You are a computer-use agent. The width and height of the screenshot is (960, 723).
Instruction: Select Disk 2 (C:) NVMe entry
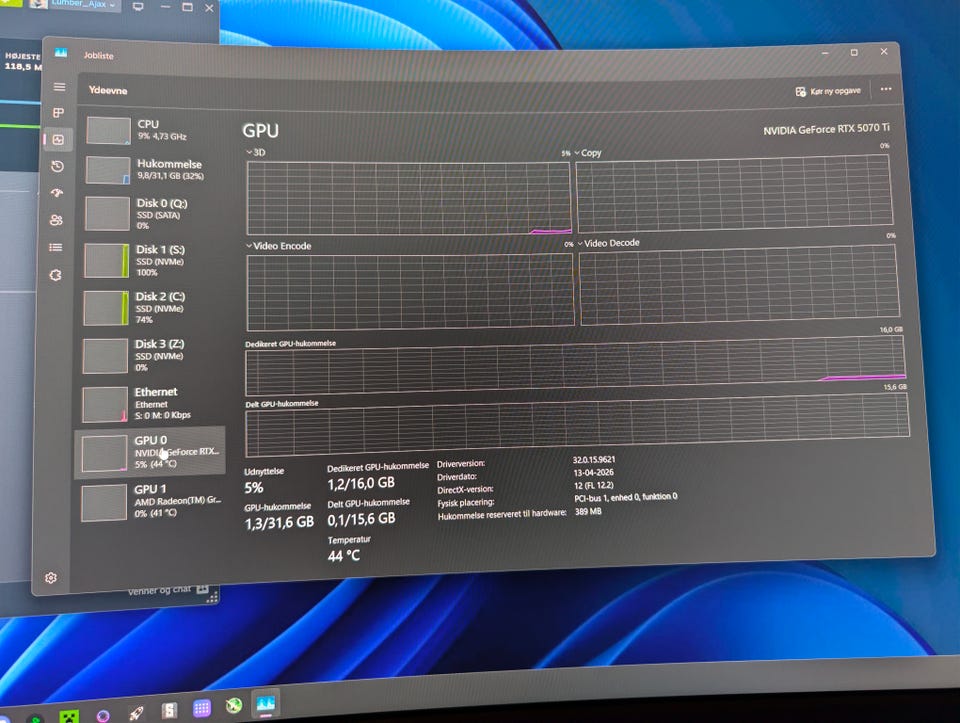click(x=153, y=307)
